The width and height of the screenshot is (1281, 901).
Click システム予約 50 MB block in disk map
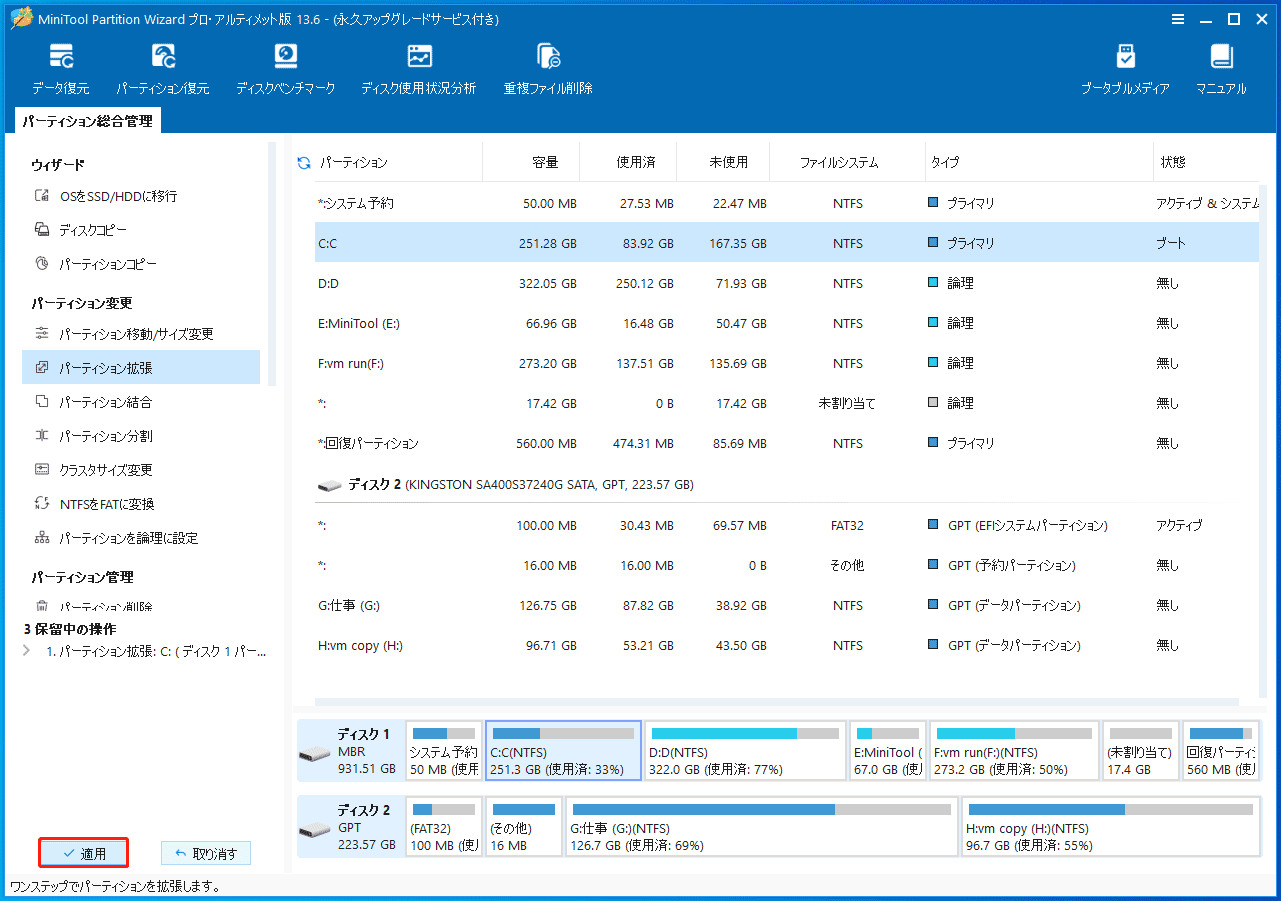tap(444, 750)
